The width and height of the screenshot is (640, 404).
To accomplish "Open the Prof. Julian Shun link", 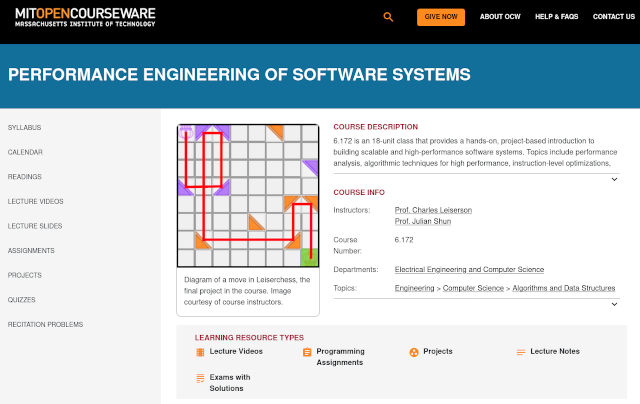I will click(423, 221).
